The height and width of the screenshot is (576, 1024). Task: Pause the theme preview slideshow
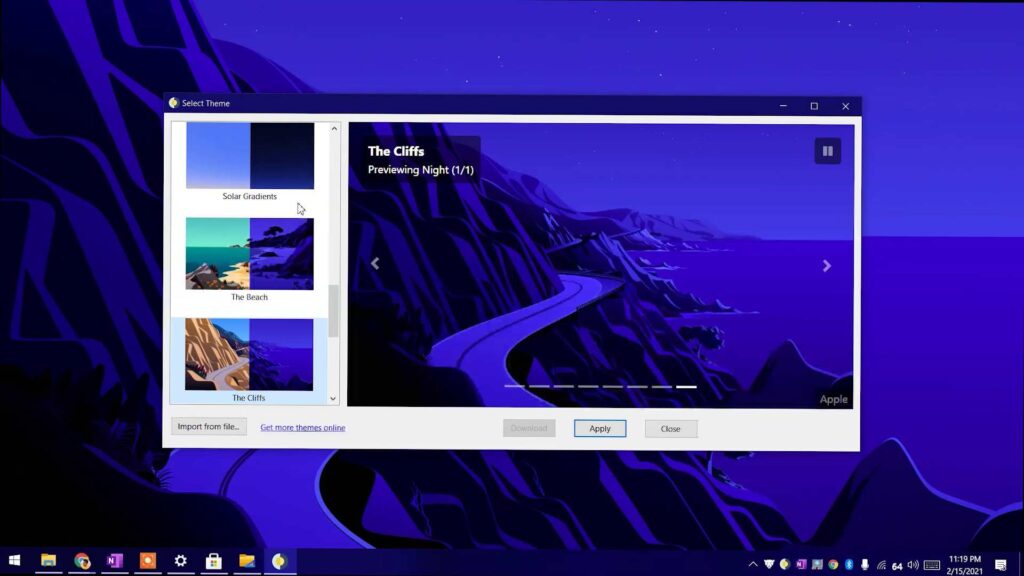(827, 151)
